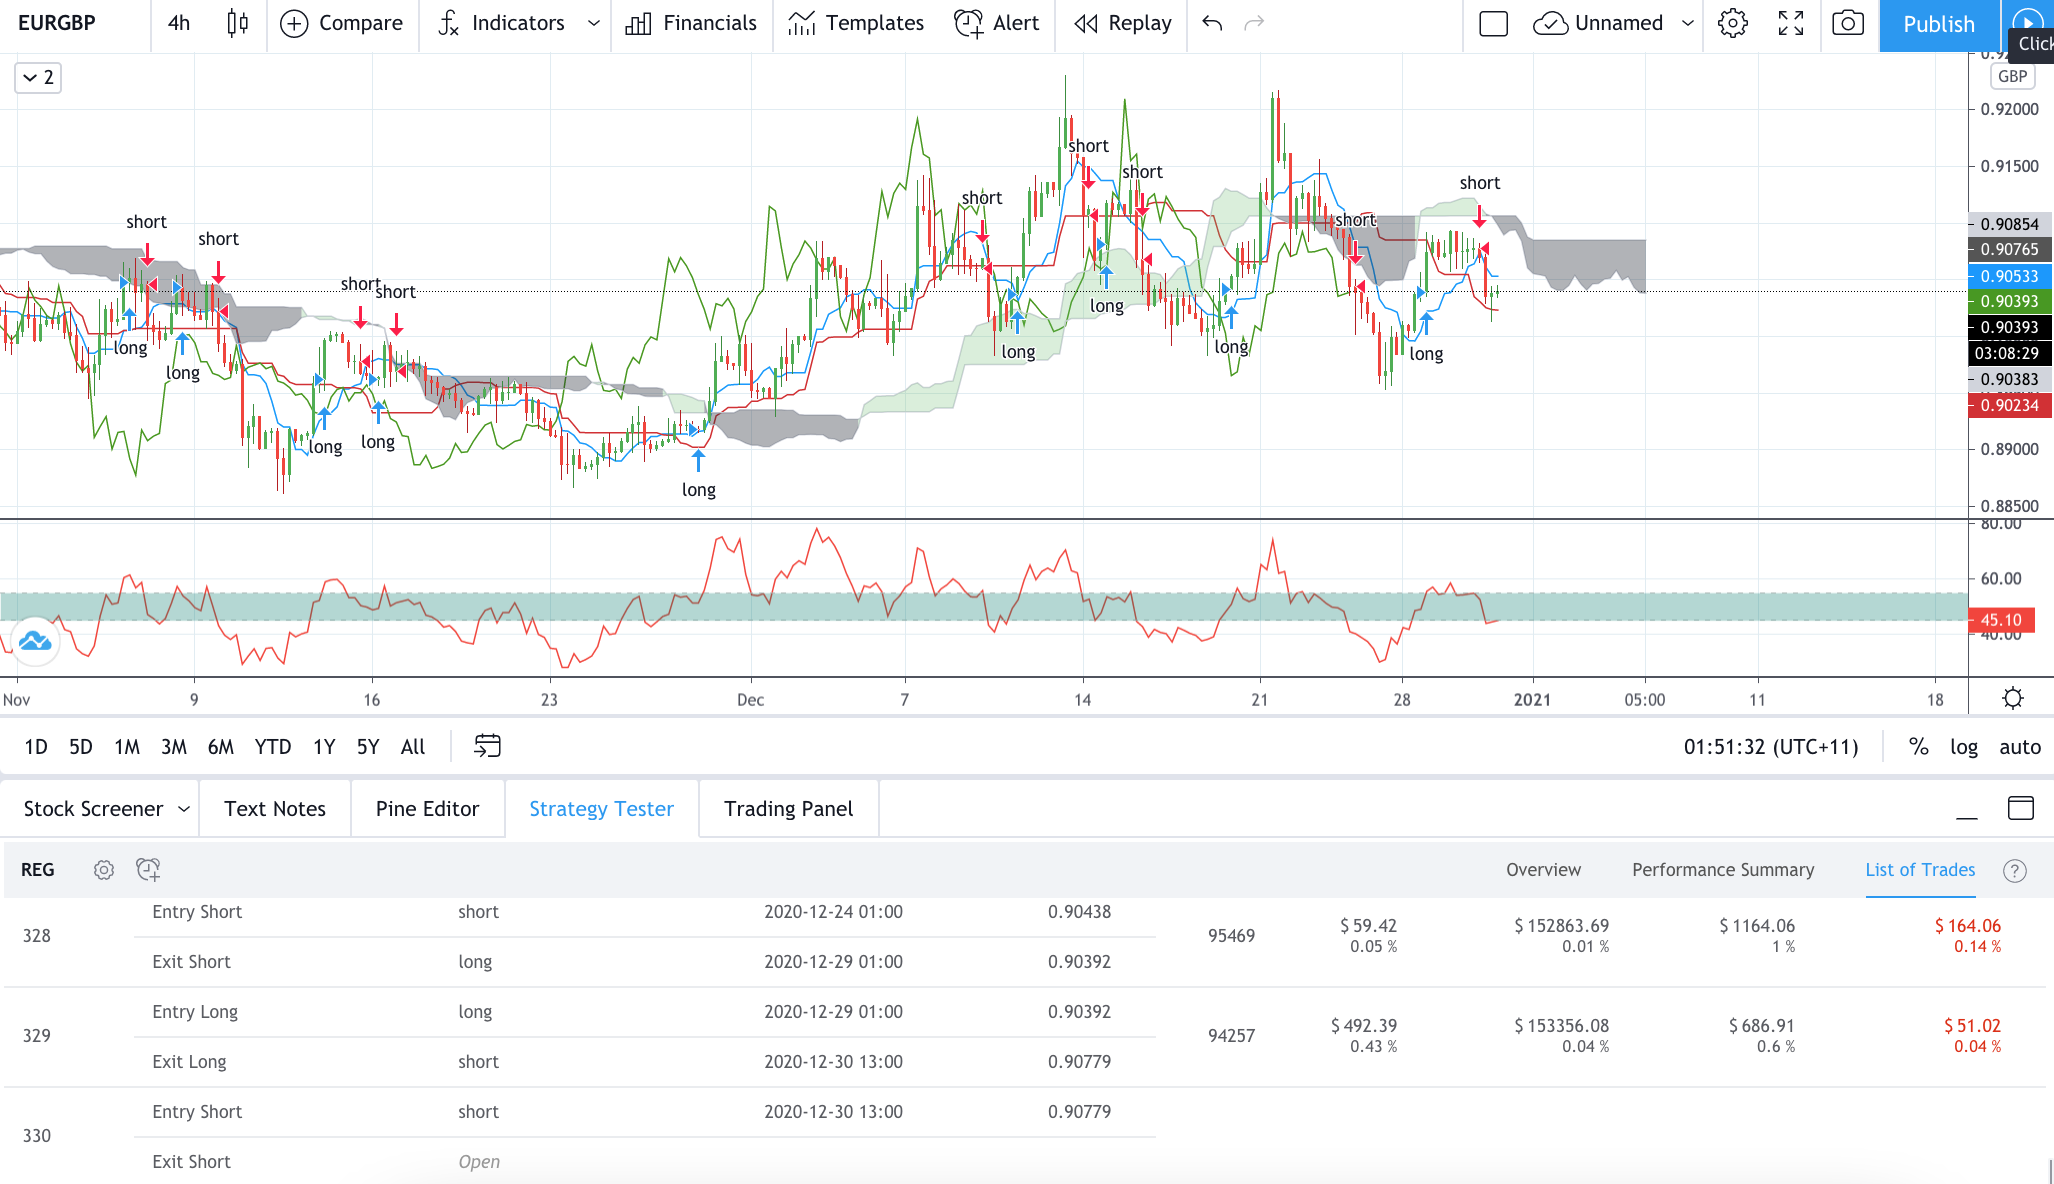Click trade 328 drawdown $ 164.06

(1968, 926)
